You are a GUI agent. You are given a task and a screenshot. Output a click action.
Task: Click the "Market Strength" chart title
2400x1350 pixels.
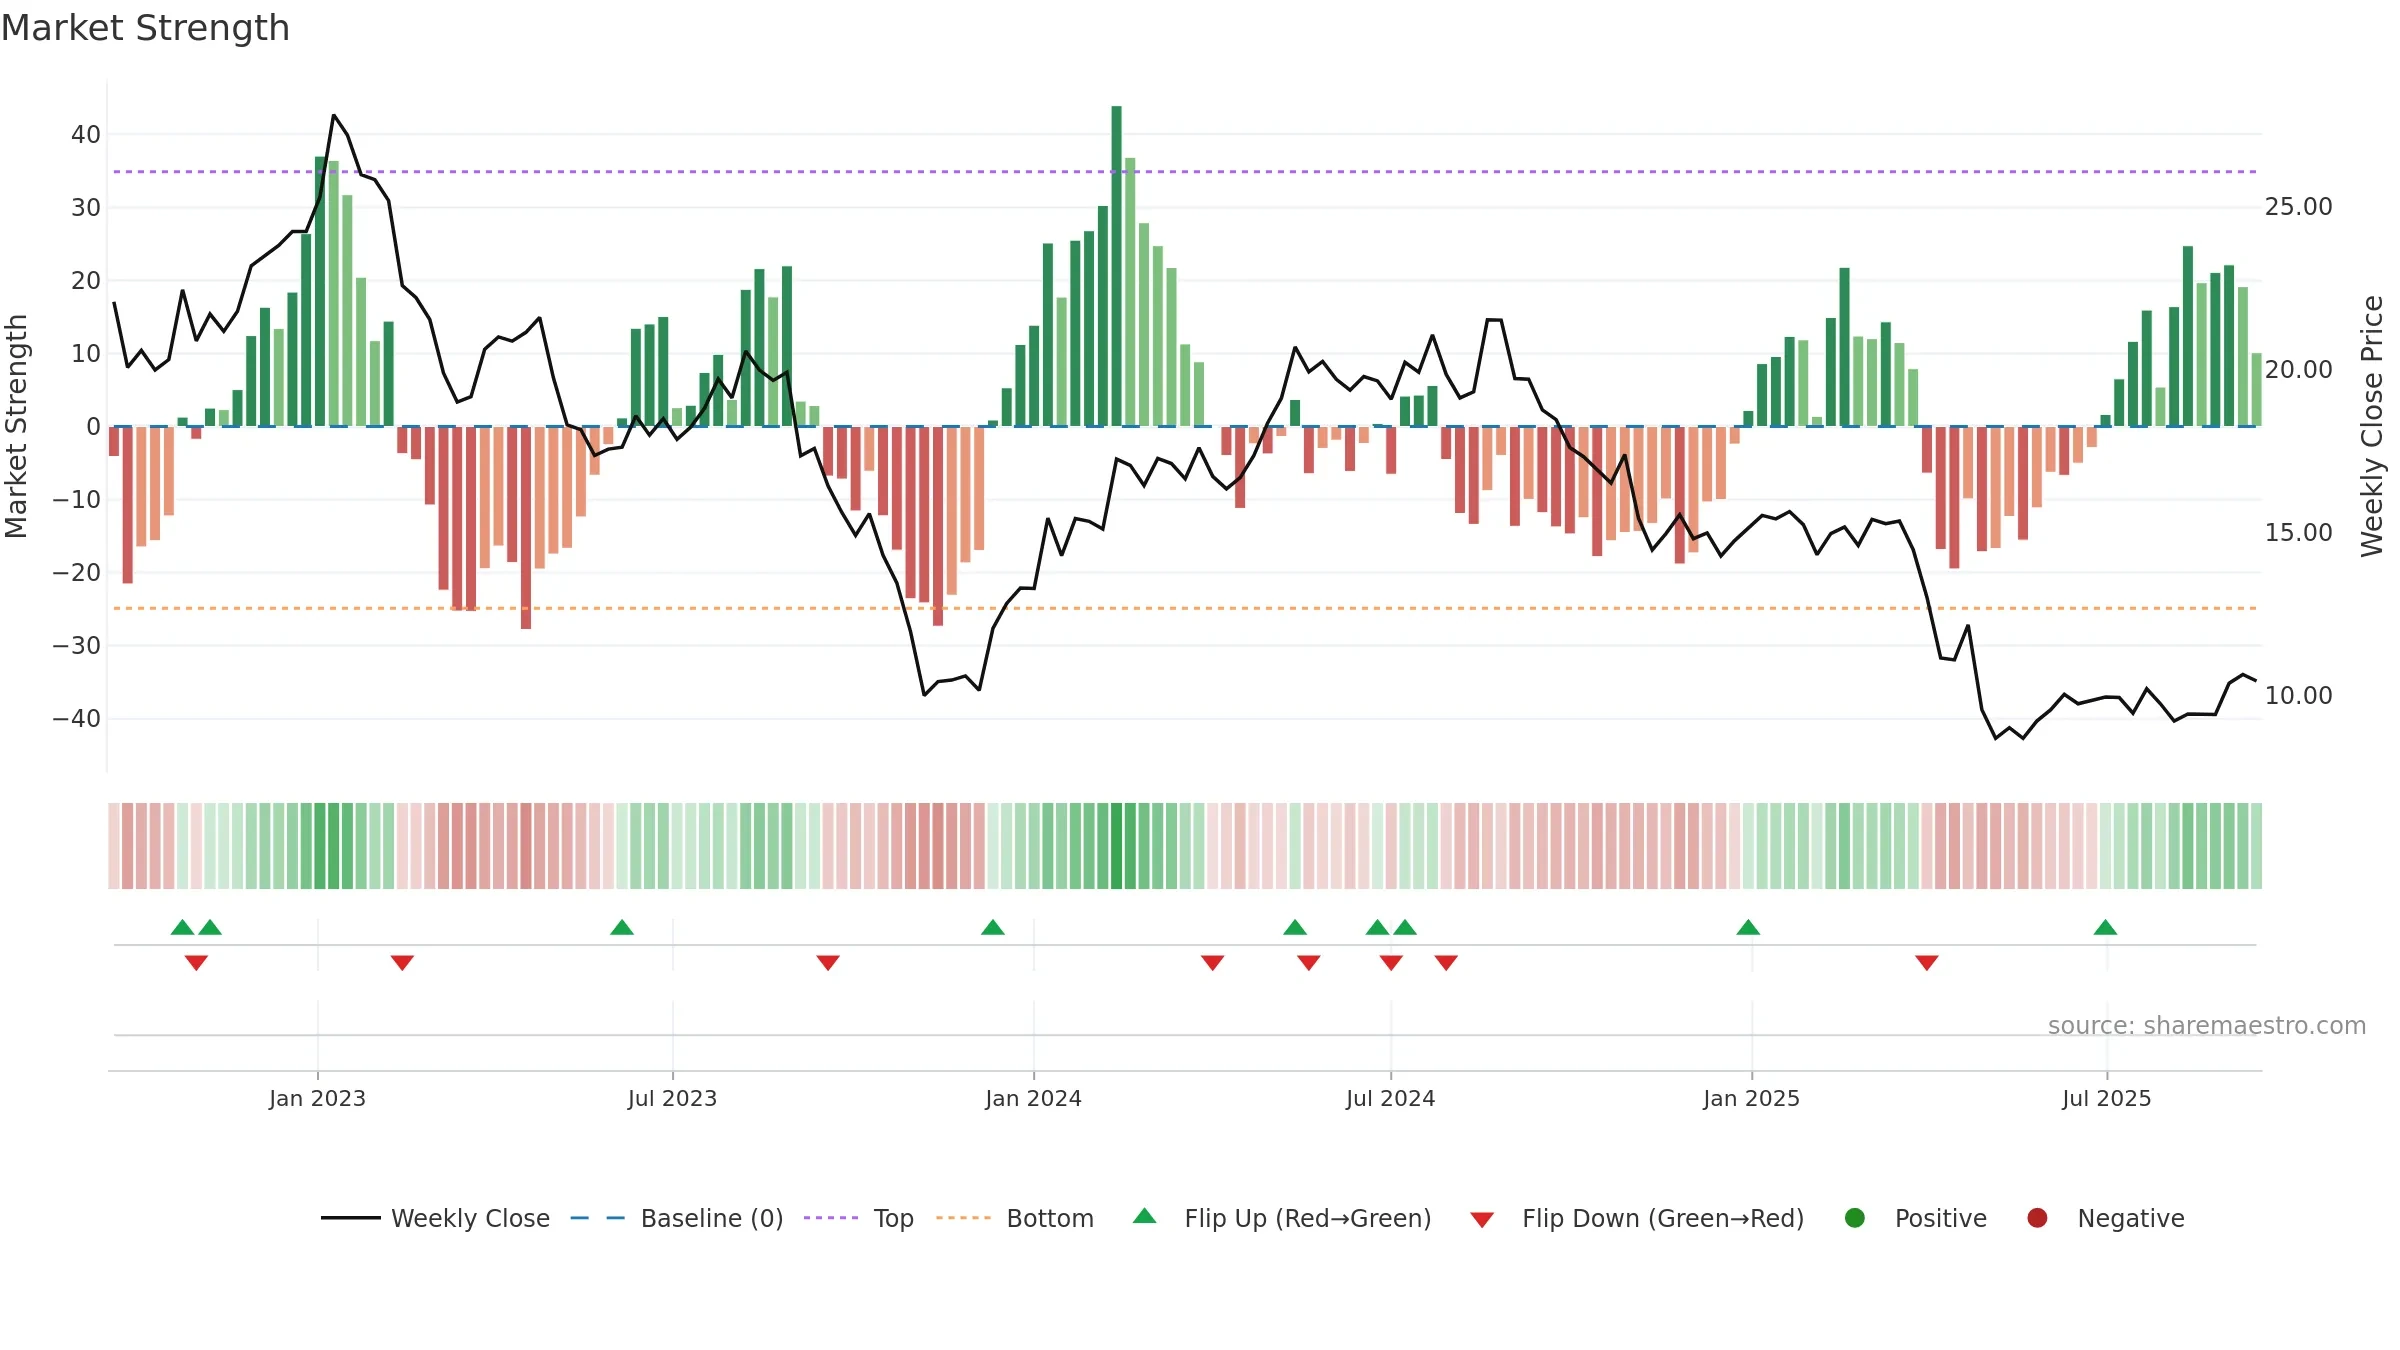coord(145,28)
